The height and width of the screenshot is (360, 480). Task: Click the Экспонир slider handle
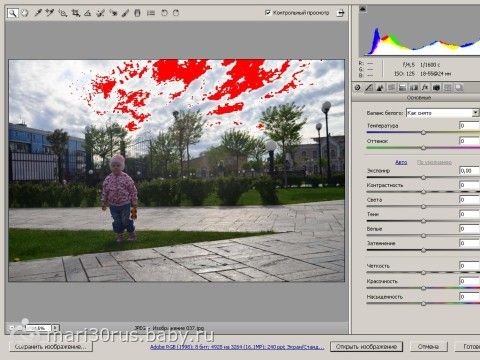click(423, 177)
